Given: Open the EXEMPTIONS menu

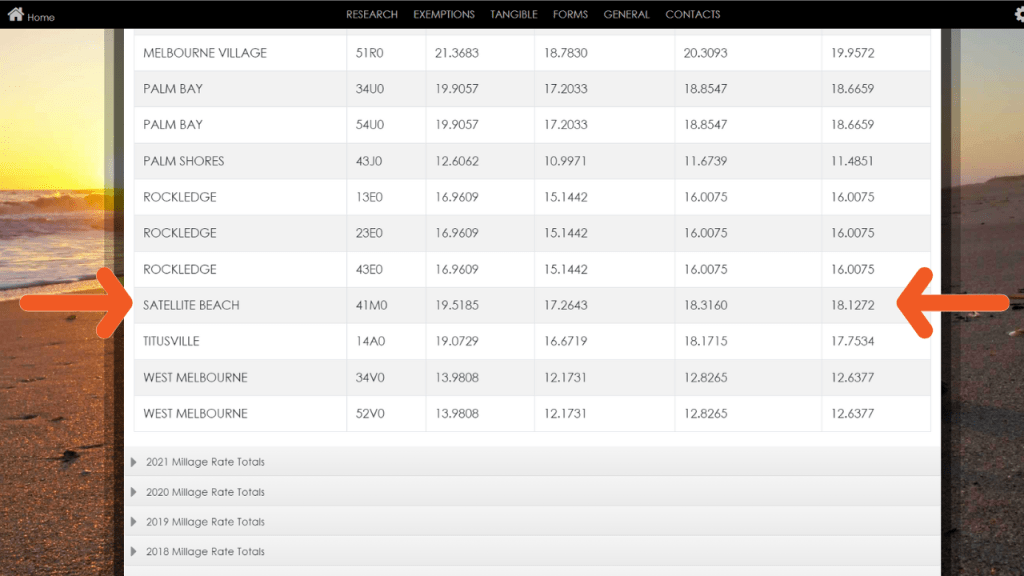Looking at the screenshot, I should pos(444,15).
